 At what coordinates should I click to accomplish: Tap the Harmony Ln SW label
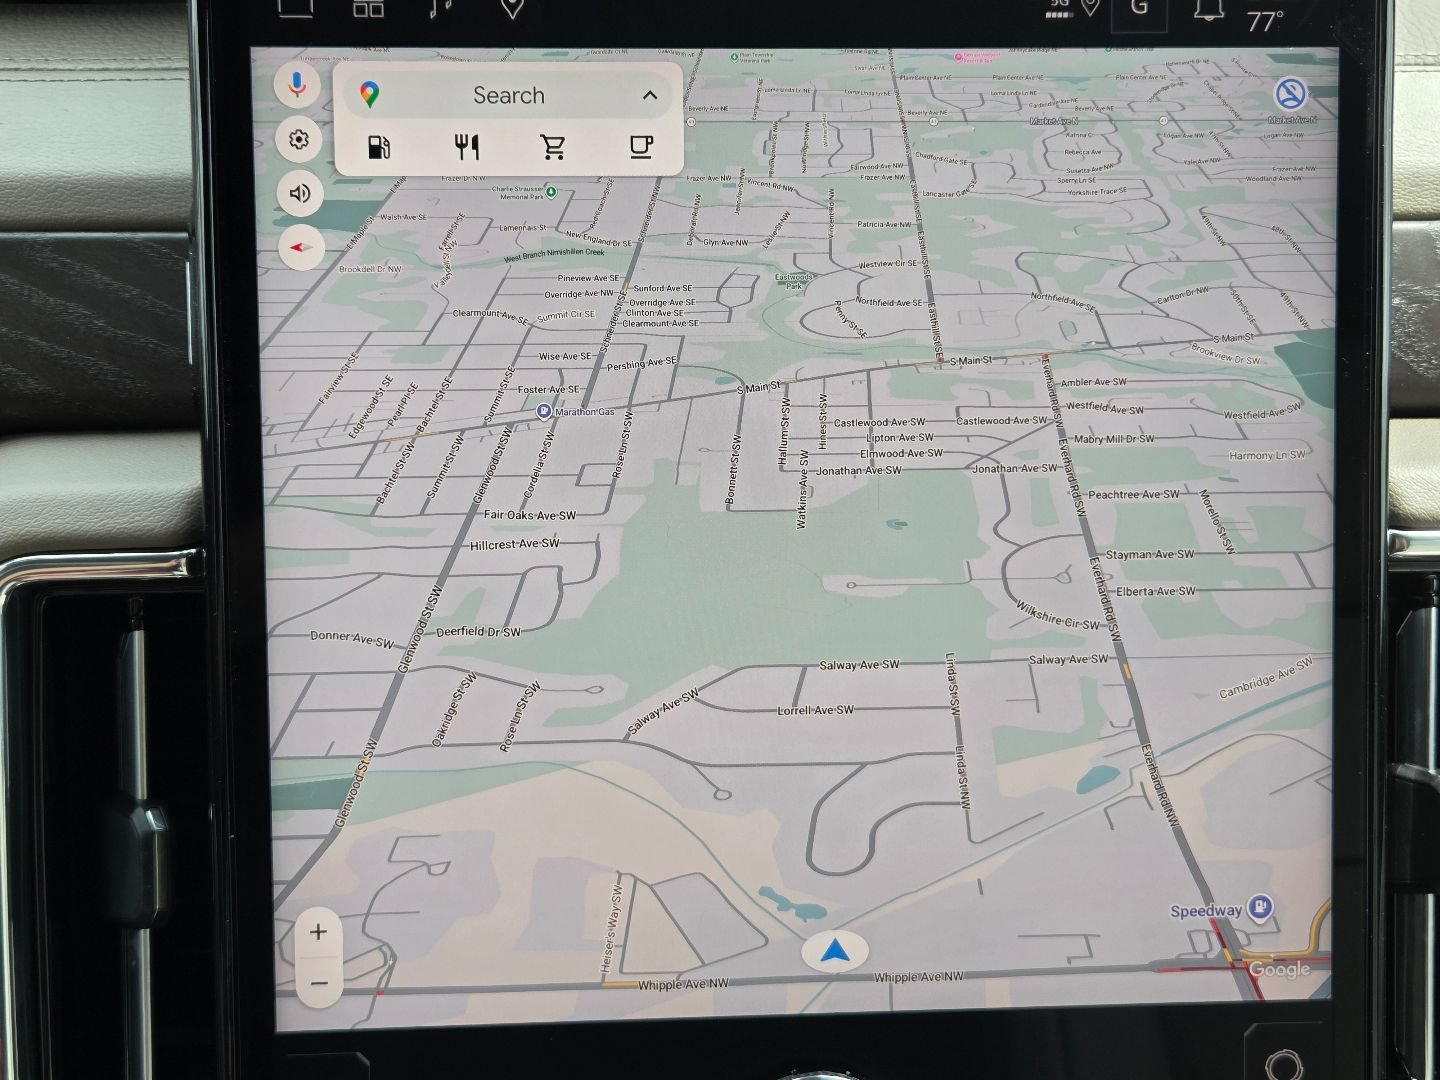coord(1267,455)
